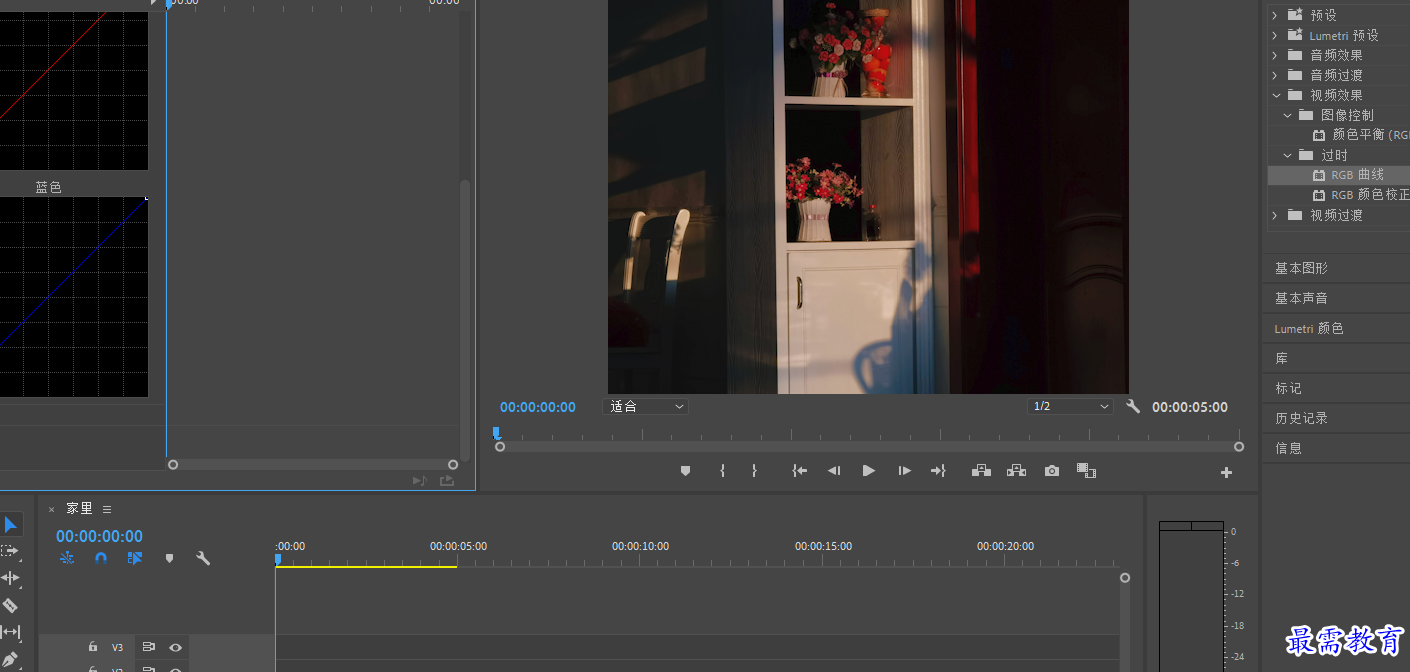The height and width of the screenshot is (672, 1410).
Task: Step back one frame
Action: pyautogui.click(x=833, y=470)
